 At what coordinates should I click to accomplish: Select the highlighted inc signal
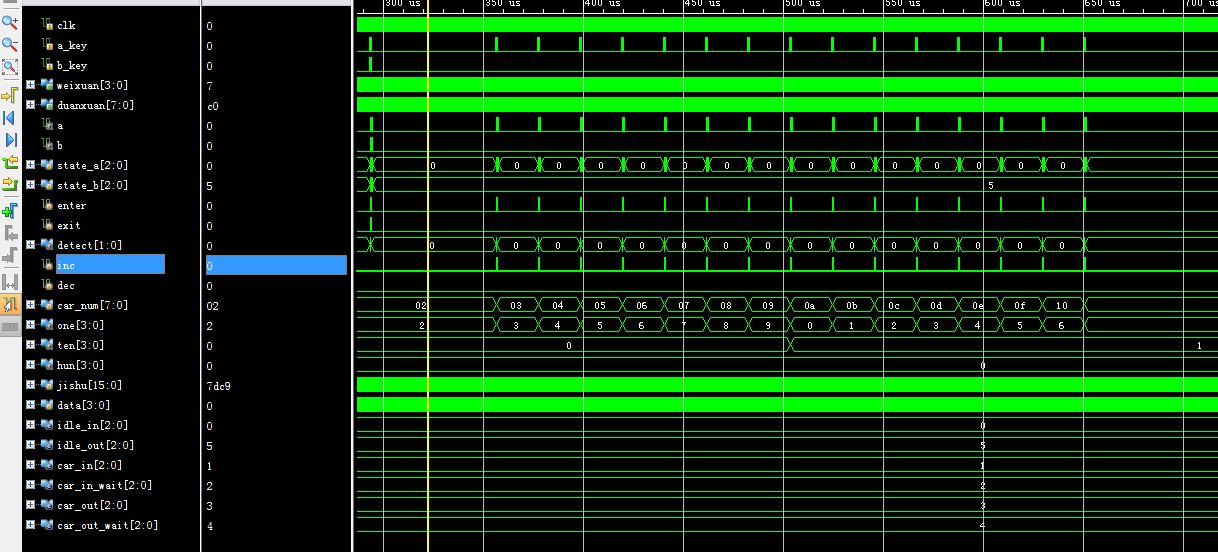66,265
